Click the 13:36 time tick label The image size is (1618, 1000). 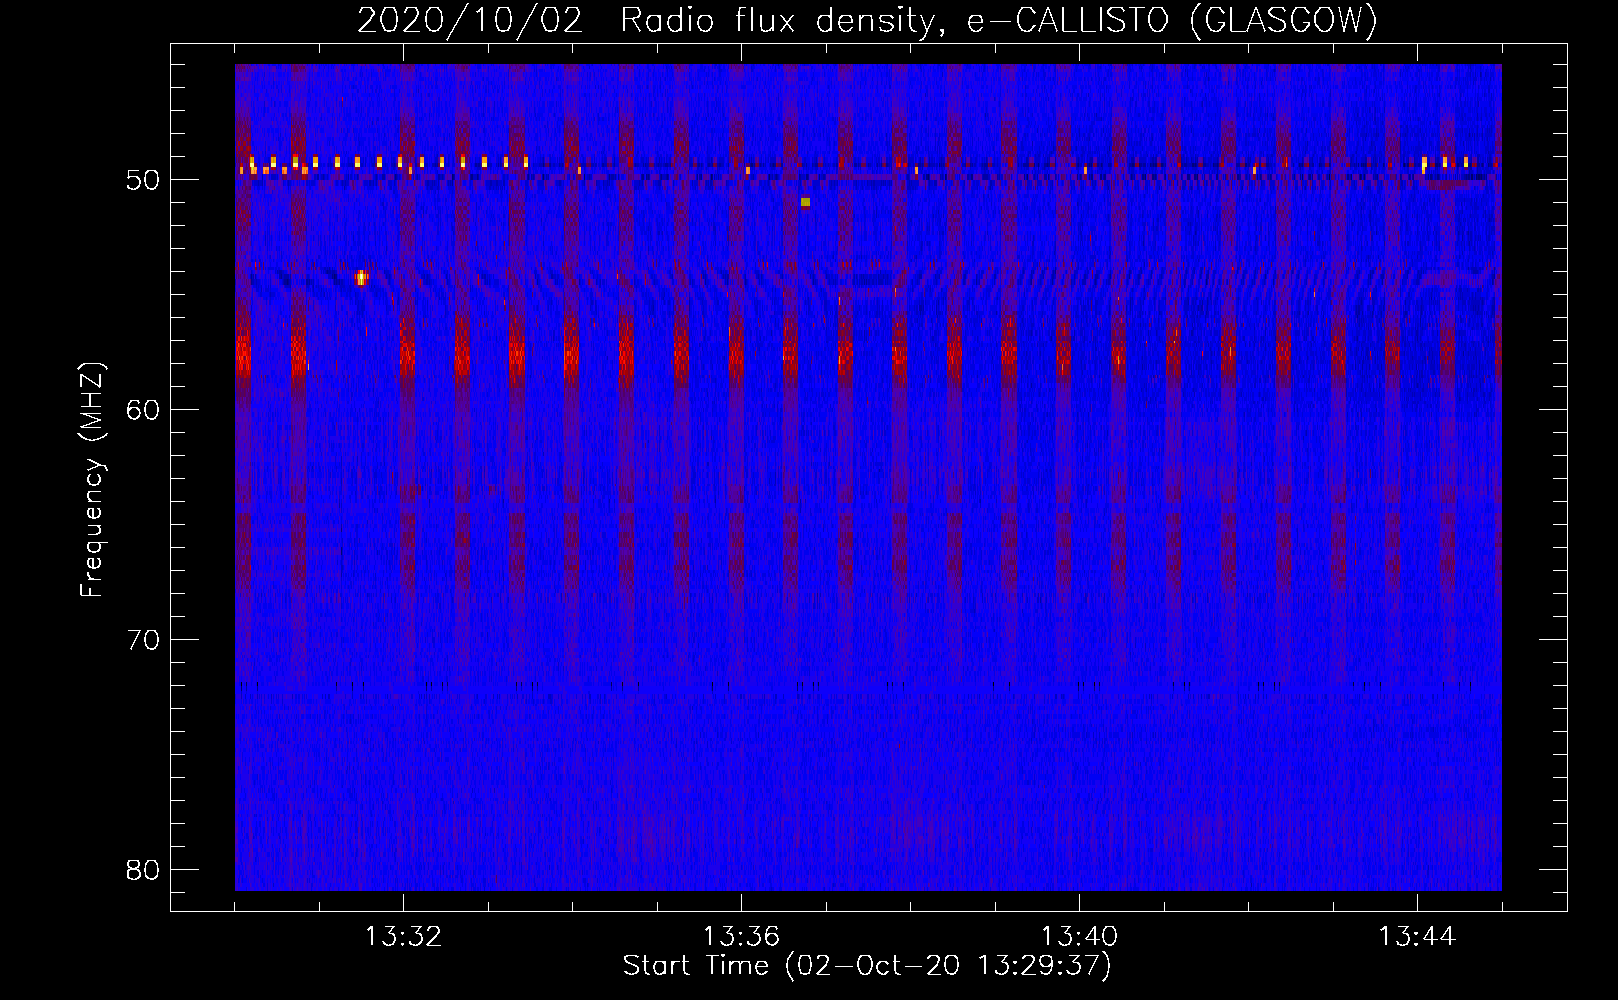click(741, 937)
